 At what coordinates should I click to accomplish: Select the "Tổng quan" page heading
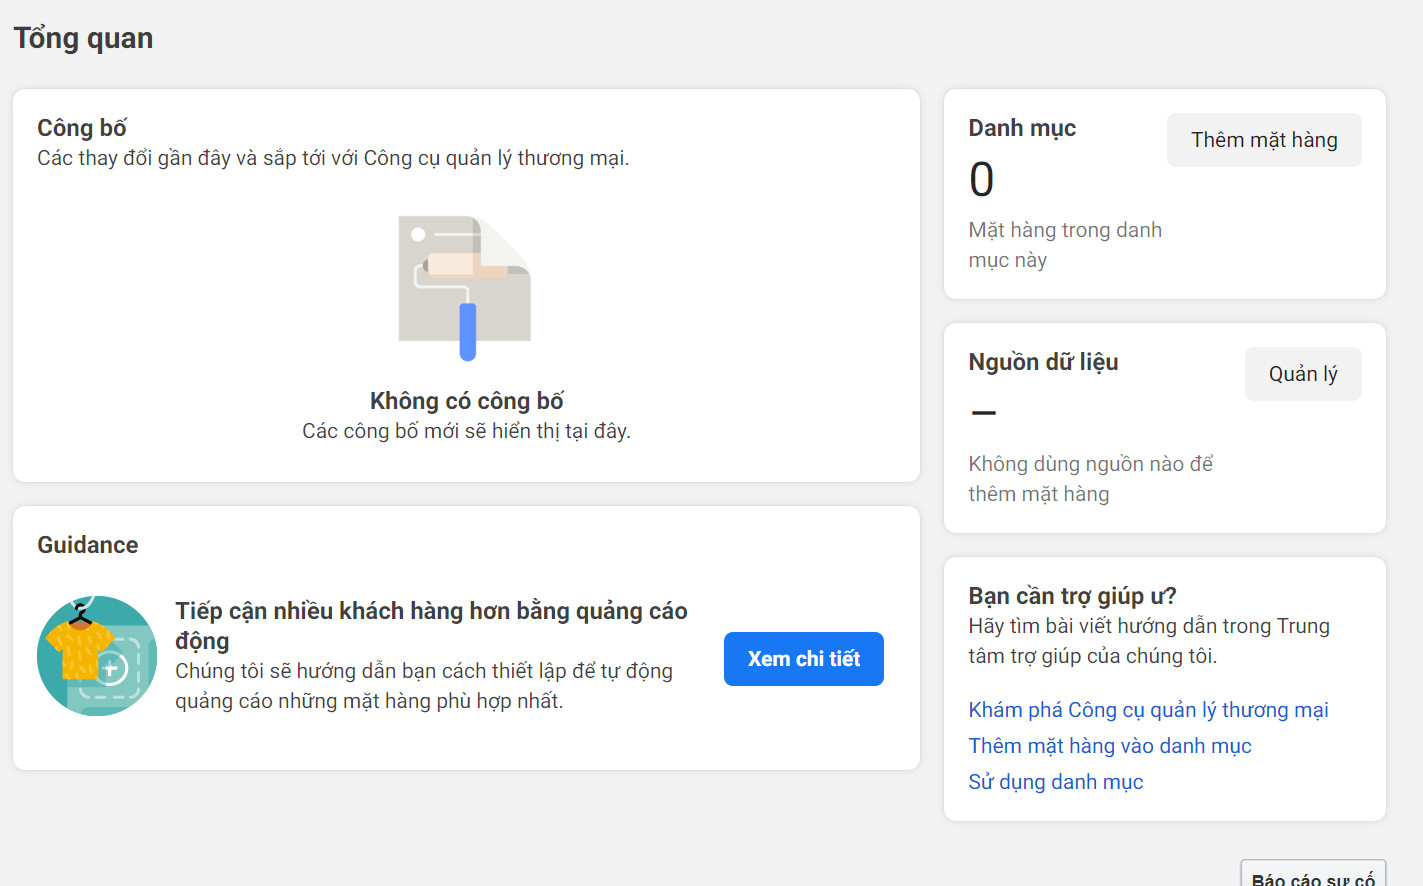(x=83, y=38)
